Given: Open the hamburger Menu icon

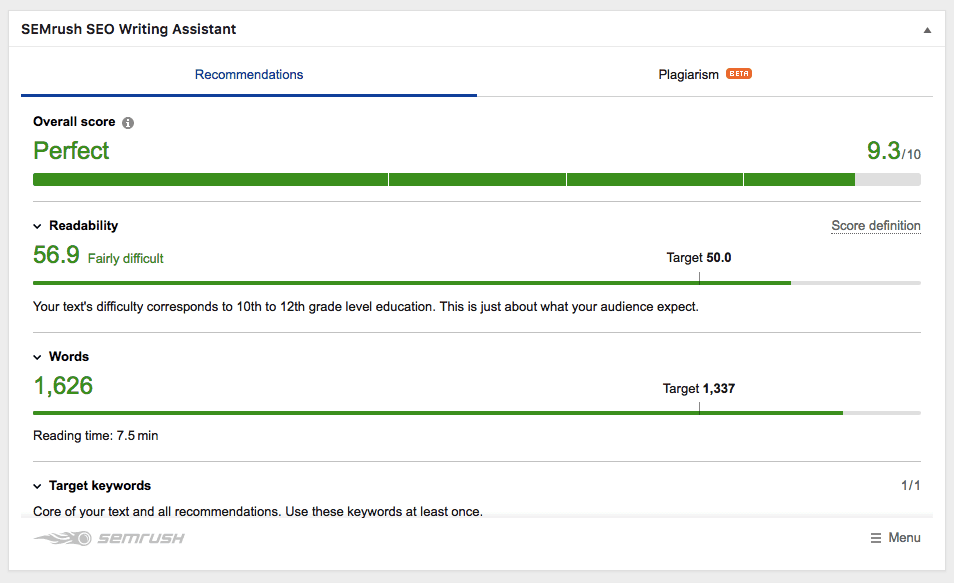Looking at the screenshot, I should pos(876,538).
